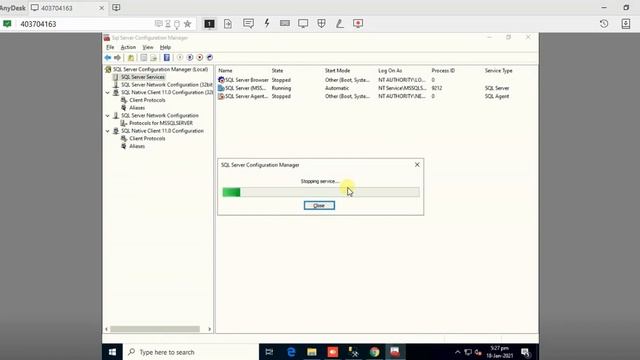Select SQL Server Services in the tree
The width and height of the screenshot is (640, 360).
142,77
